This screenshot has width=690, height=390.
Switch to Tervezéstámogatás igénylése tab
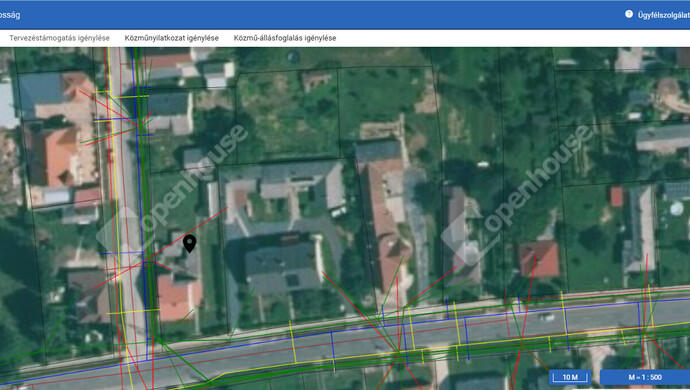(59, 38)
